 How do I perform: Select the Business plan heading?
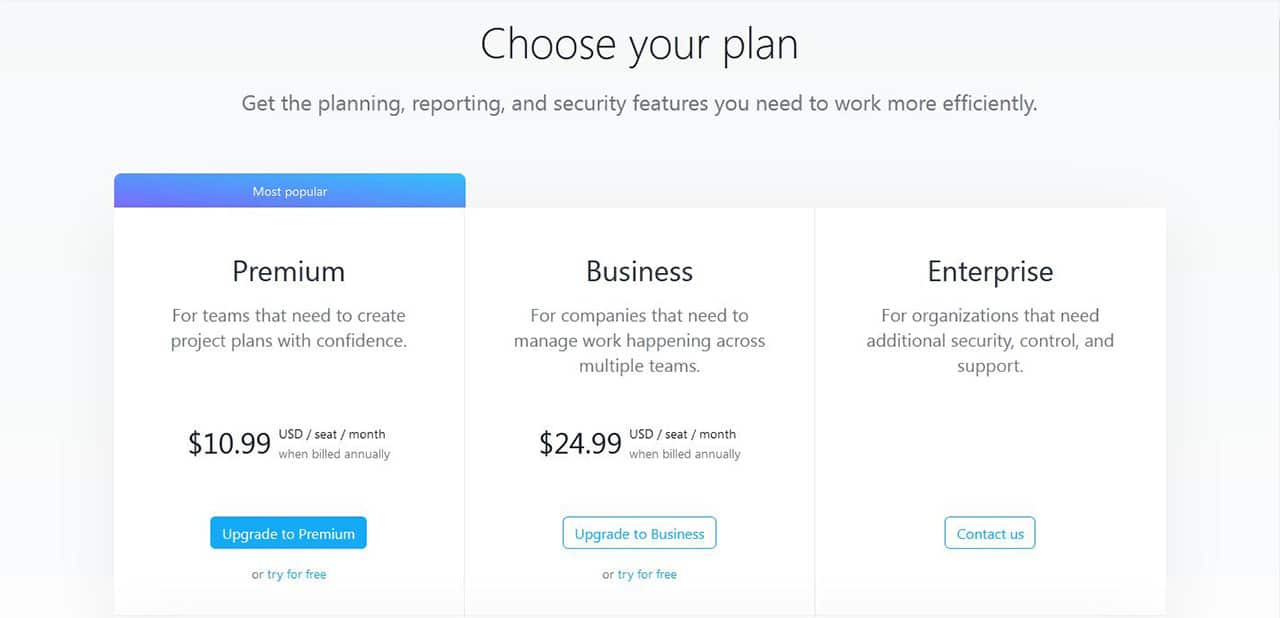coord(639,271)
